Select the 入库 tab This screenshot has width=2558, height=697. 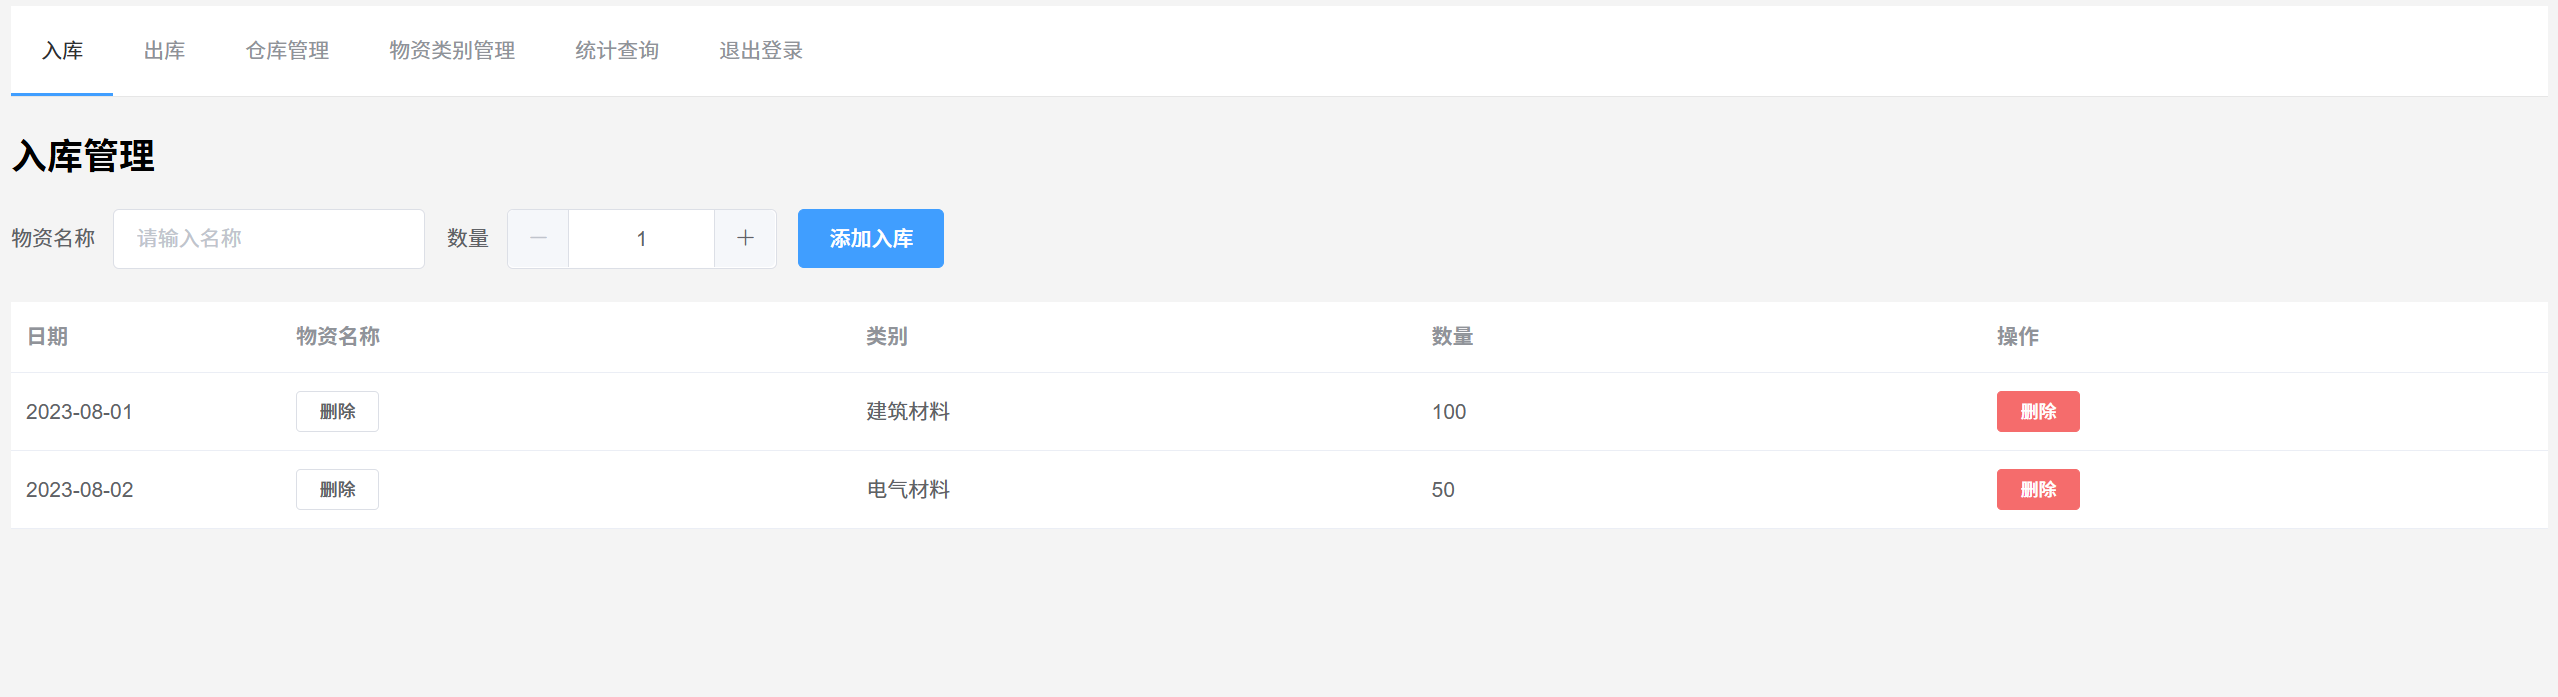(62, 51)
